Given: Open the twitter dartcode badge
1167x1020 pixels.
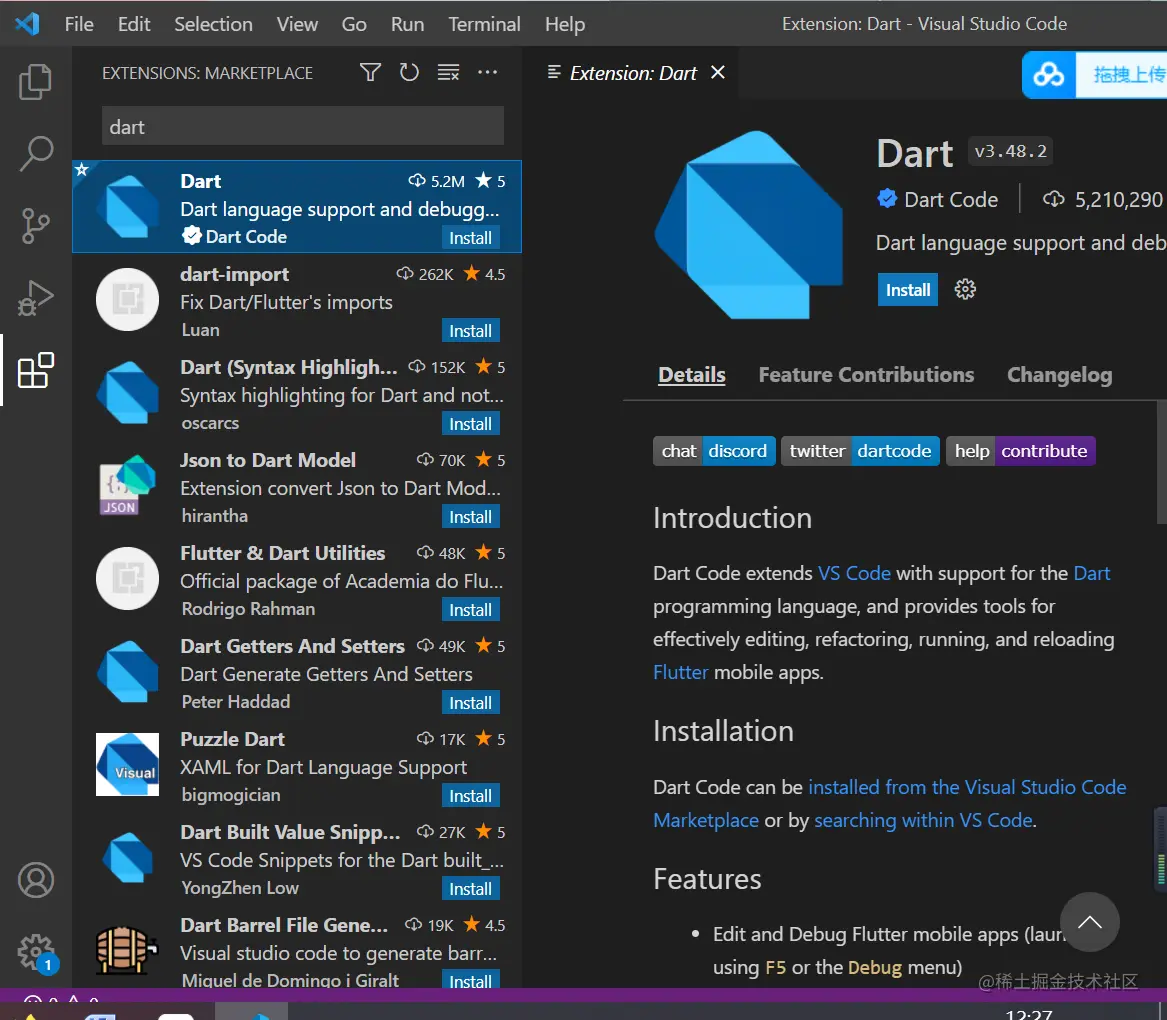Looking at the screenshot, I should point(860,450).
